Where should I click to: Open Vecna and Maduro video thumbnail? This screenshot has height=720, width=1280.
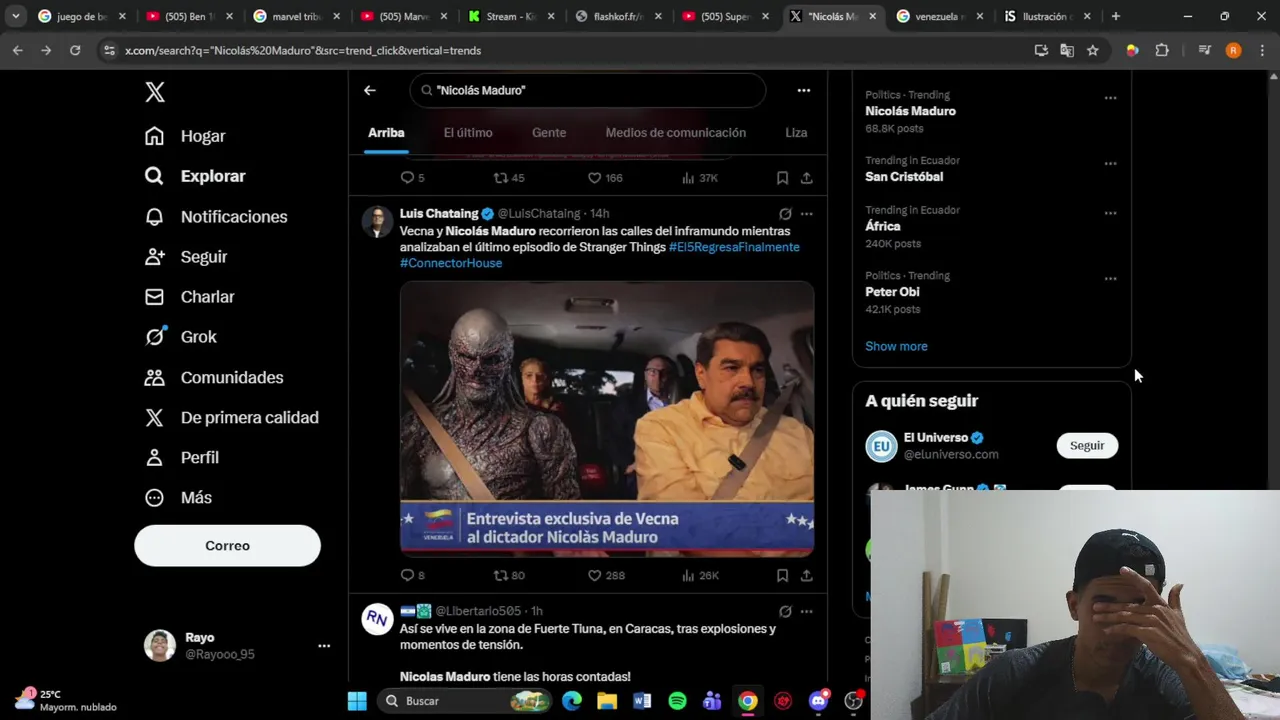pos(607,418)
